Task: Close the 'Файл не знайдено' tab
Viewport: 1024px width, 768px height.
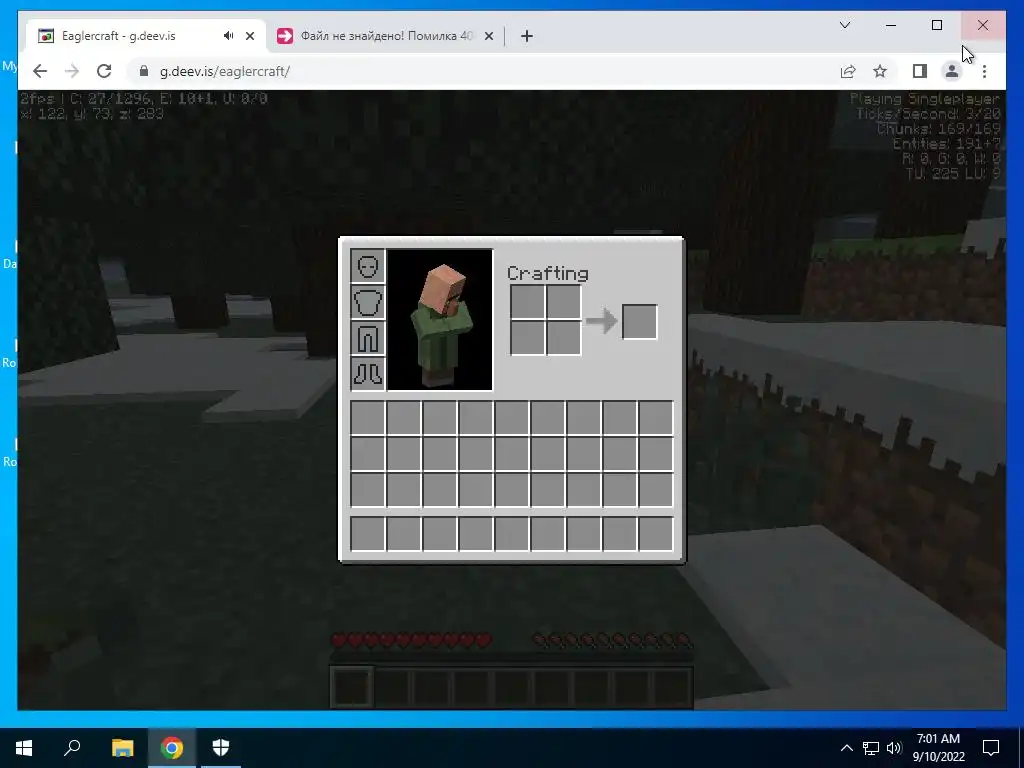Action: [488, 36]
